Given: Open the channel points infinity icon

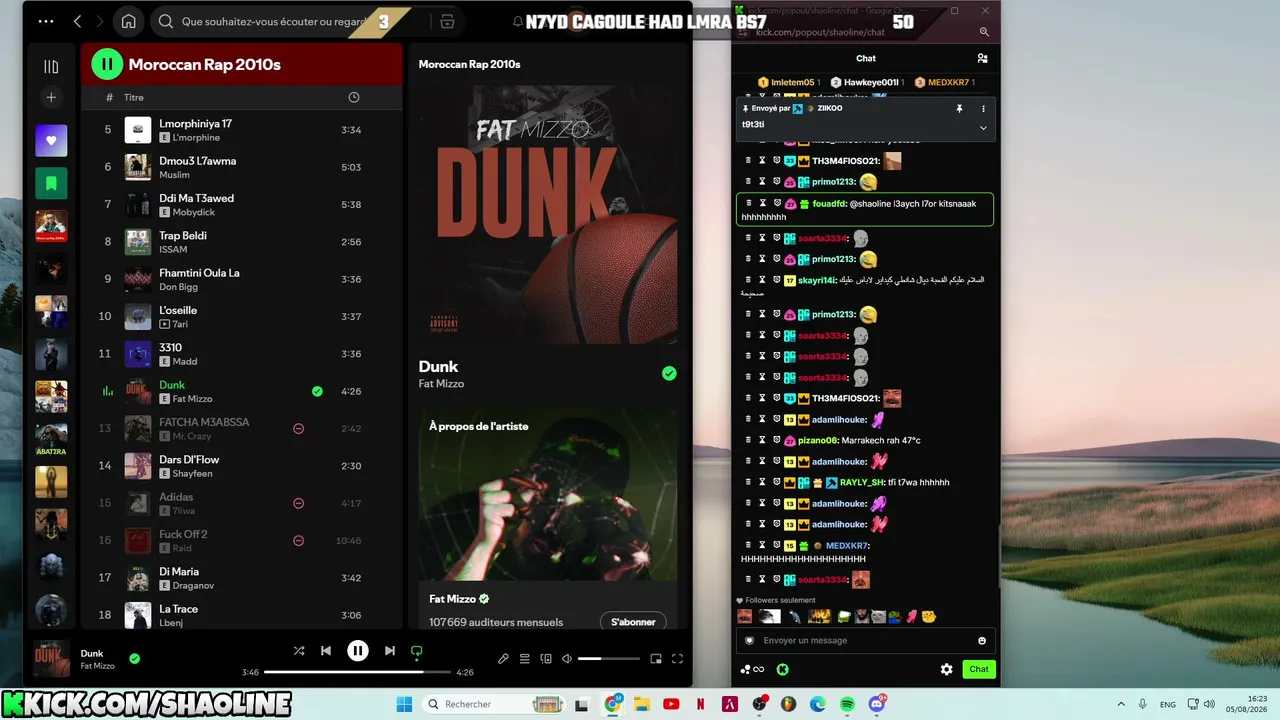Looking at the screenshot, I should click(x=753, y=669).
